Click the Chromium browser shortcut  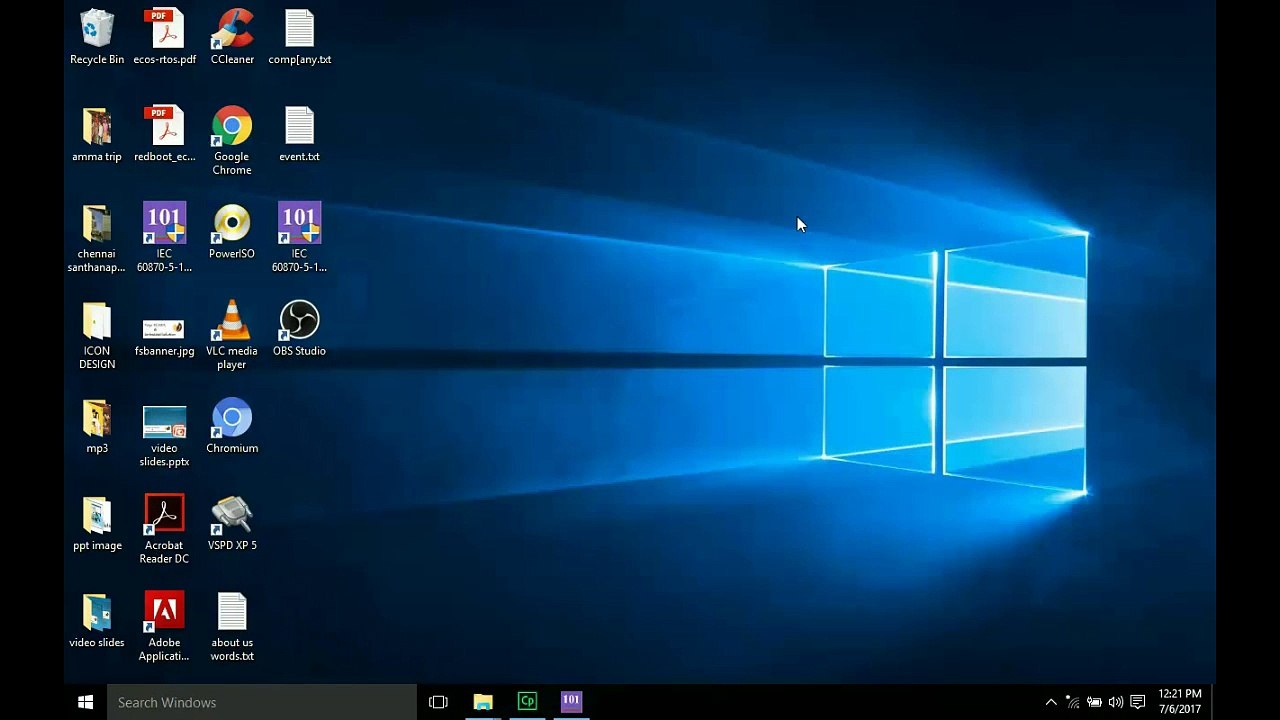[x=232, y=426]
